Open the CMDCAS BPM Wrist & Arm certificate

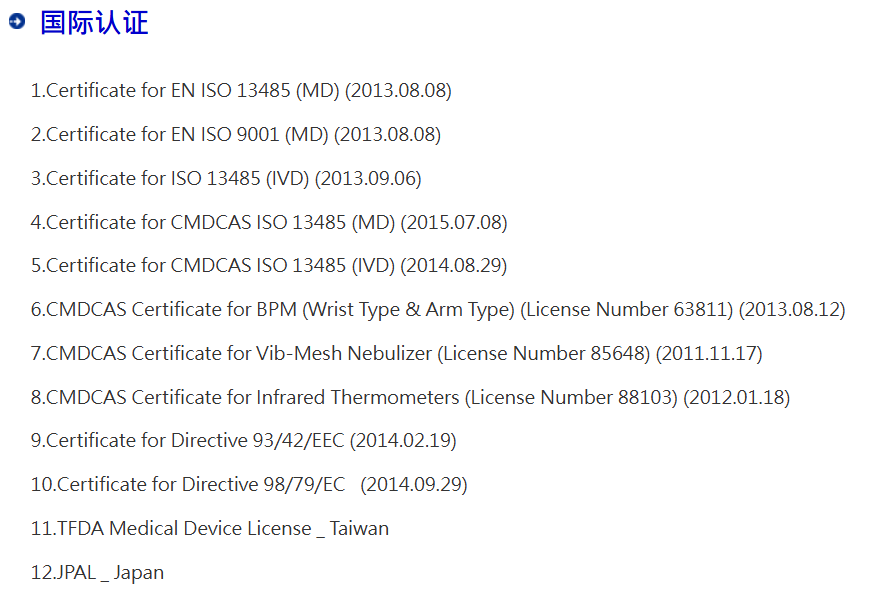pyautogui.click(x=438, y=309)
